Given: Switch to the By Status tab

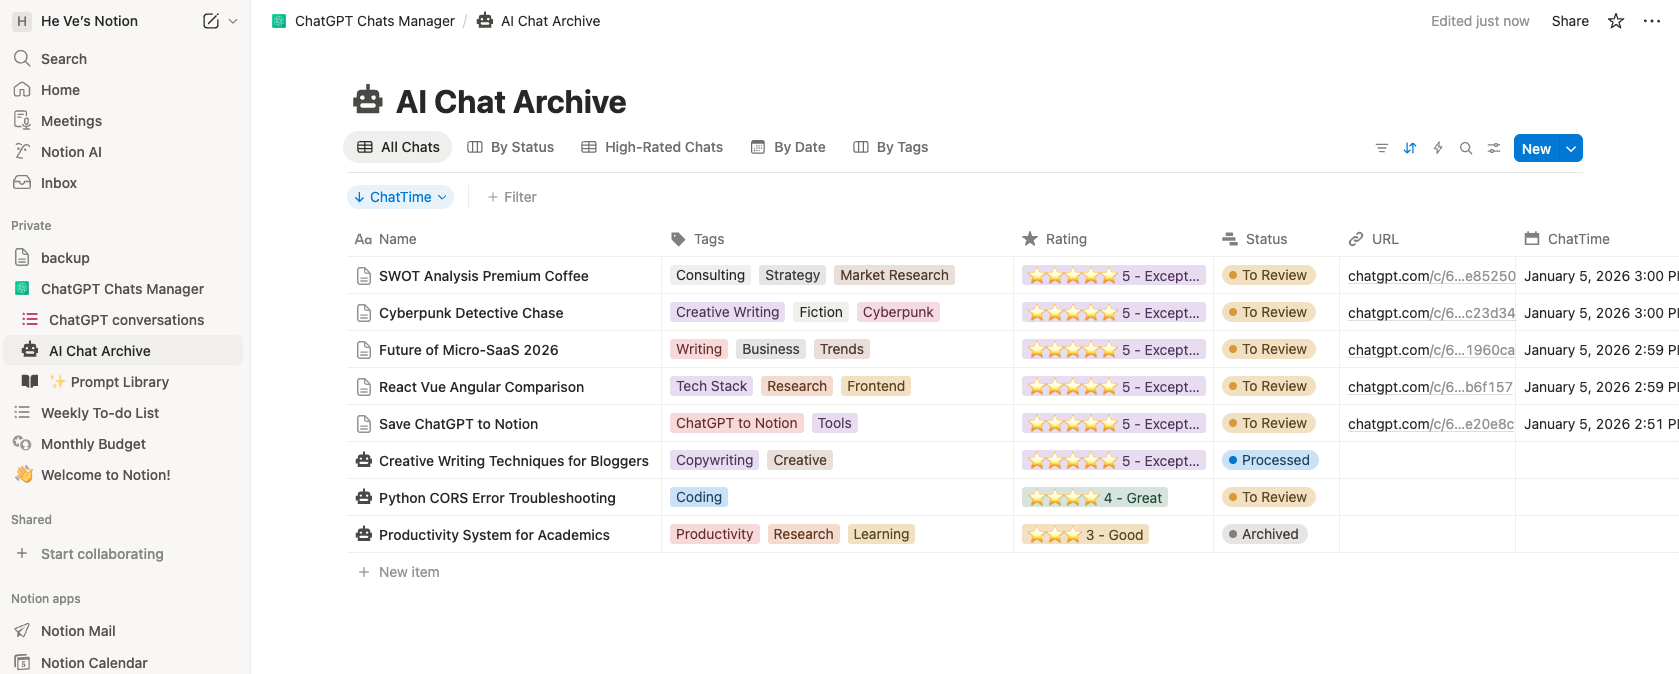Looking at the screenshot, I should point(510,147).
